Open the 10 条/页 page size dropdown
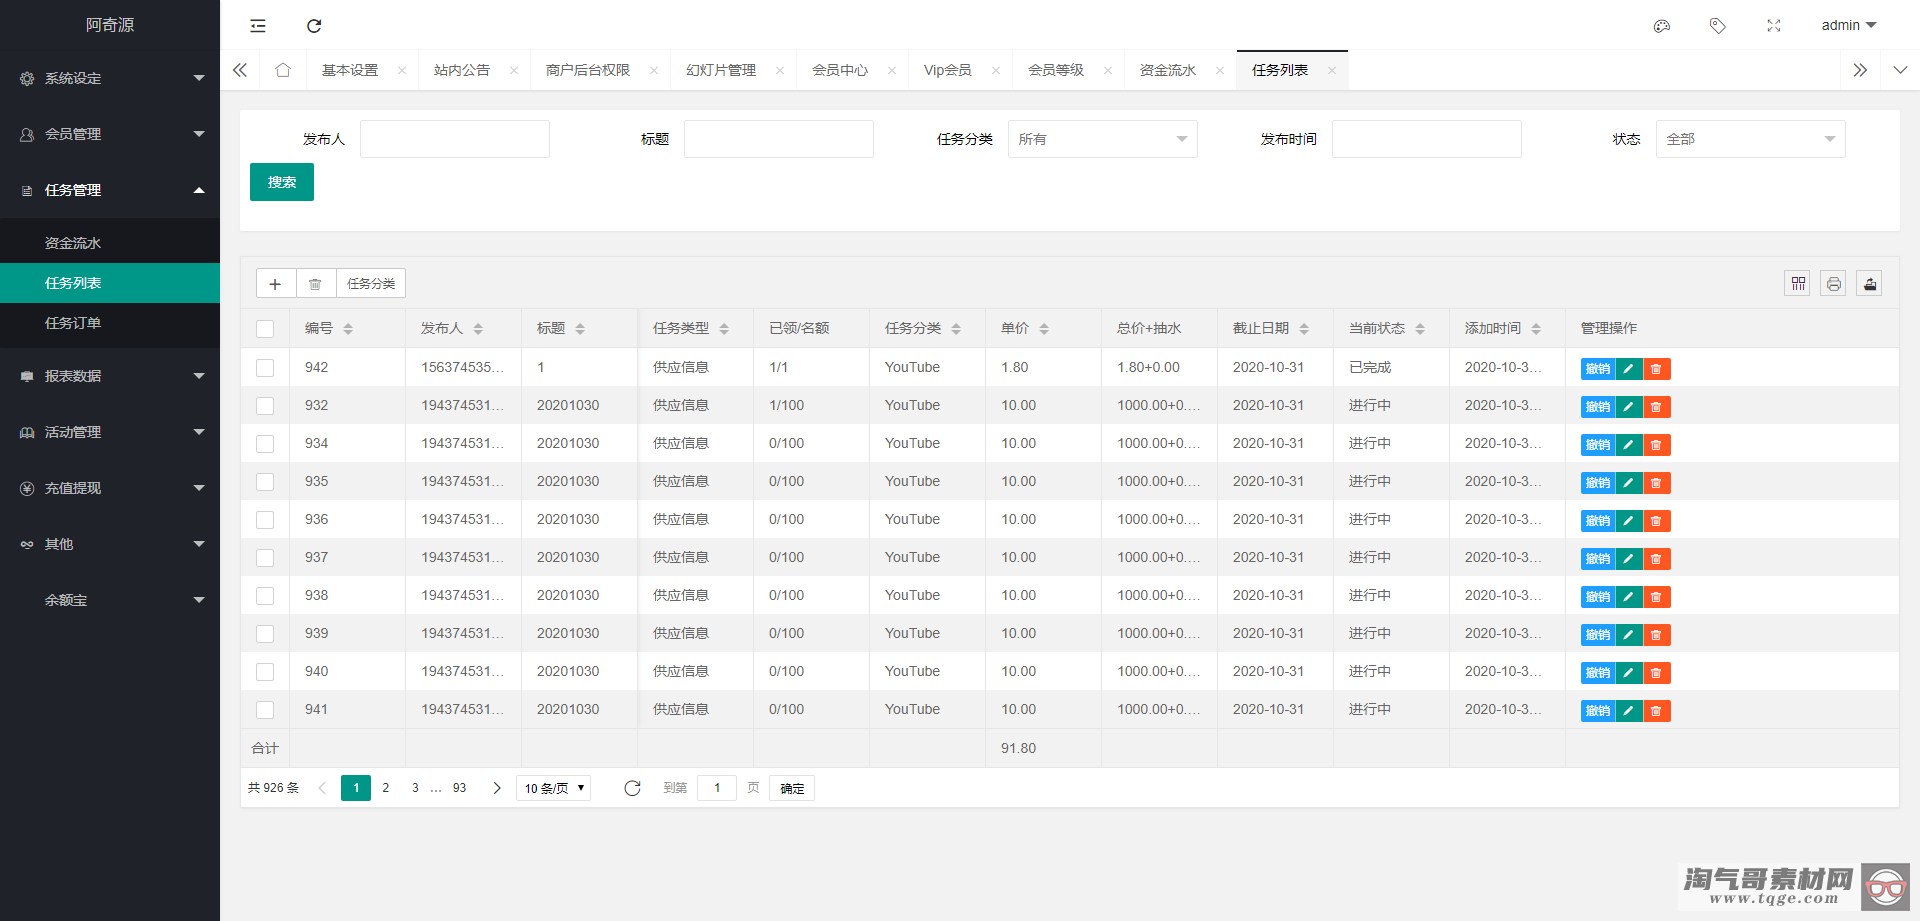1920x921 pixels. [x=553, y=788]
